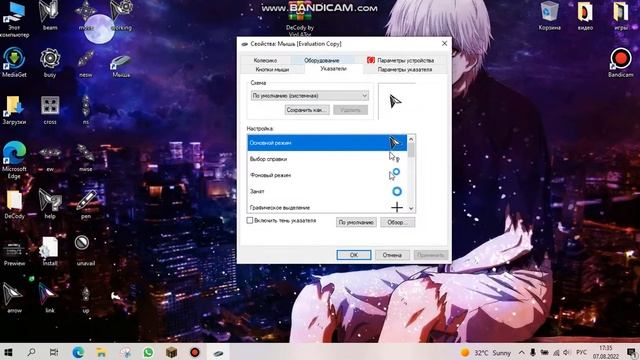Click pointer list scrollbar up arrow
This screenshot has width=640, height=360.
coord(411,139)
